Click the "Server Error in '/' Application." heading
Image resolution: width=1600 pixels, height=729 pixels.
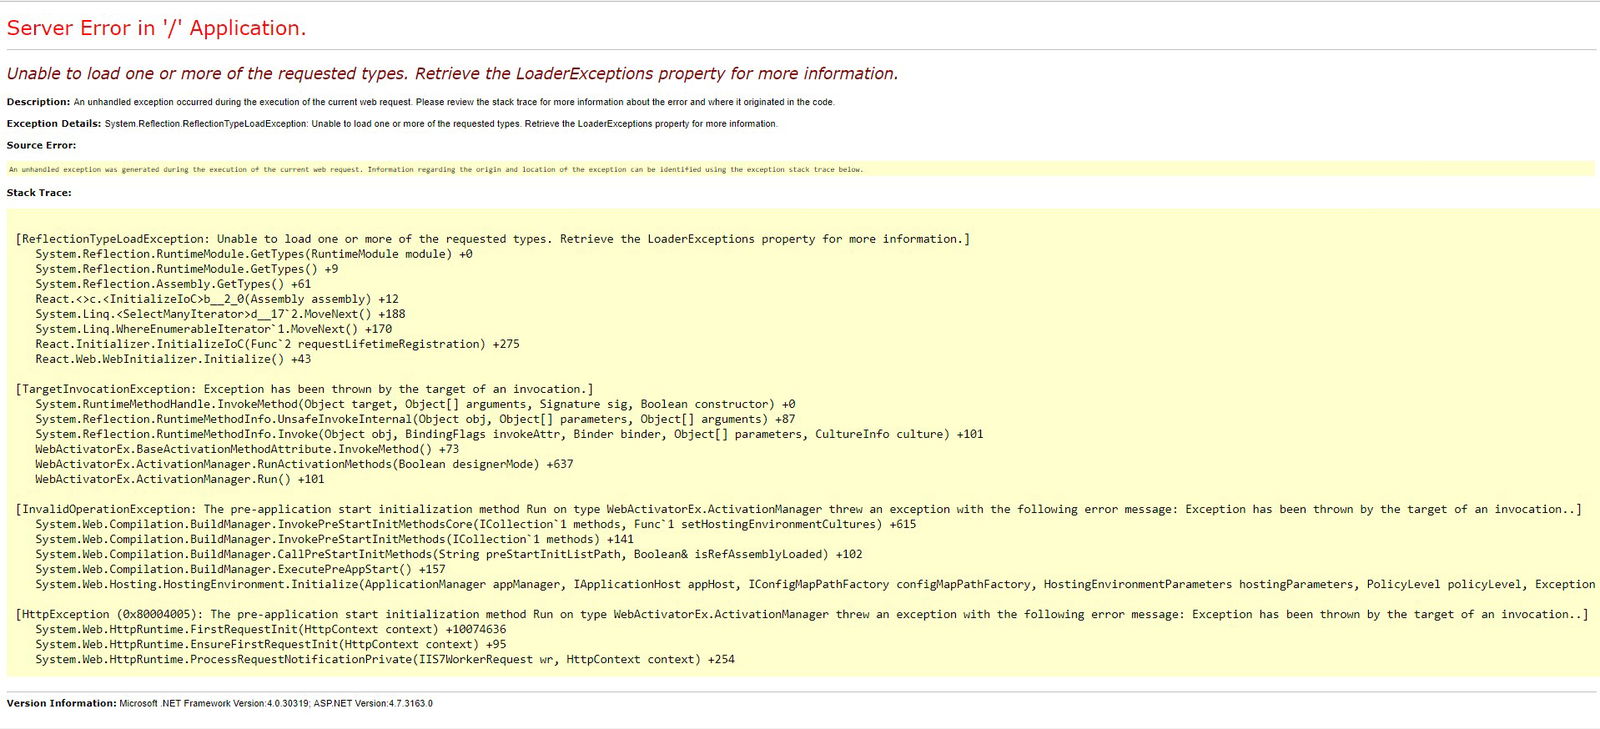tap(156, 29)
